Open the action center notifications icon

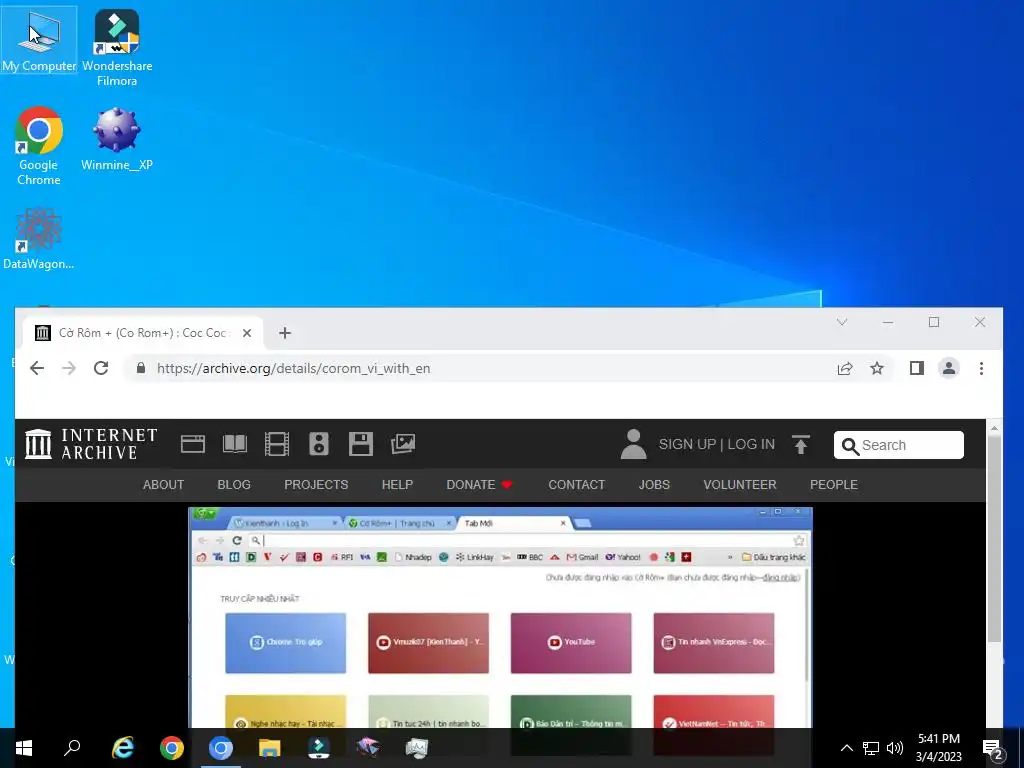993,748
